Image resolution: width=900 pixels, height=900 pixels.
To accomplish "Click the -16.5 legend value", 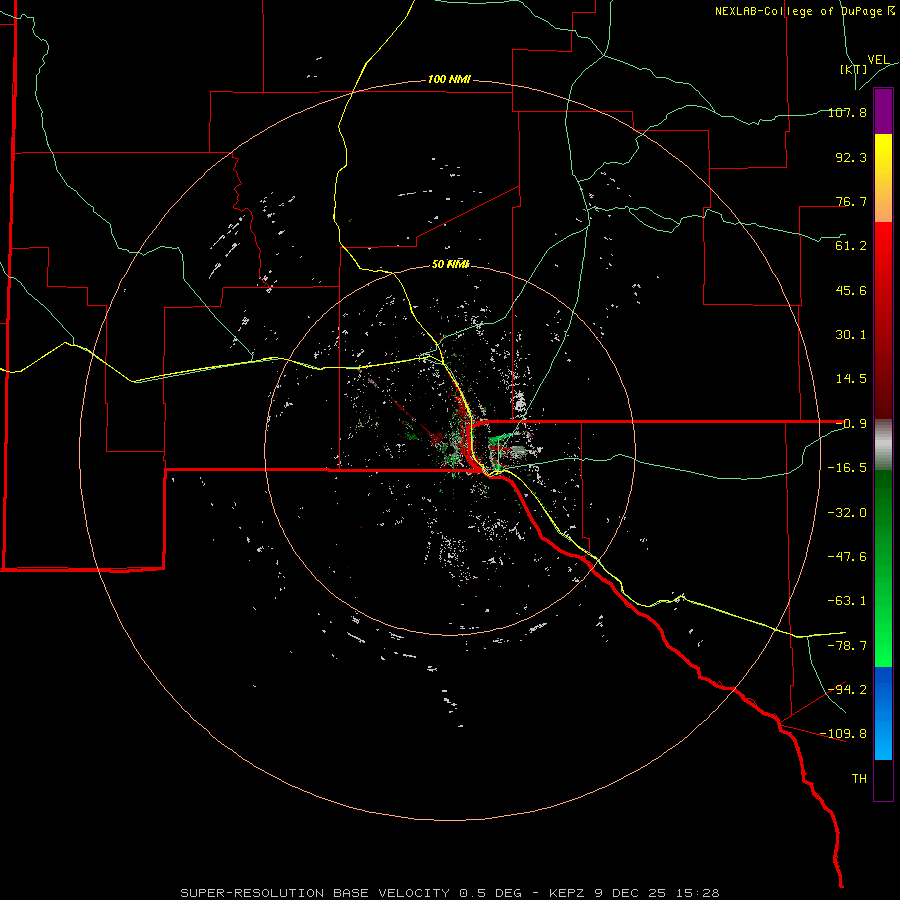I will [847, 468].
